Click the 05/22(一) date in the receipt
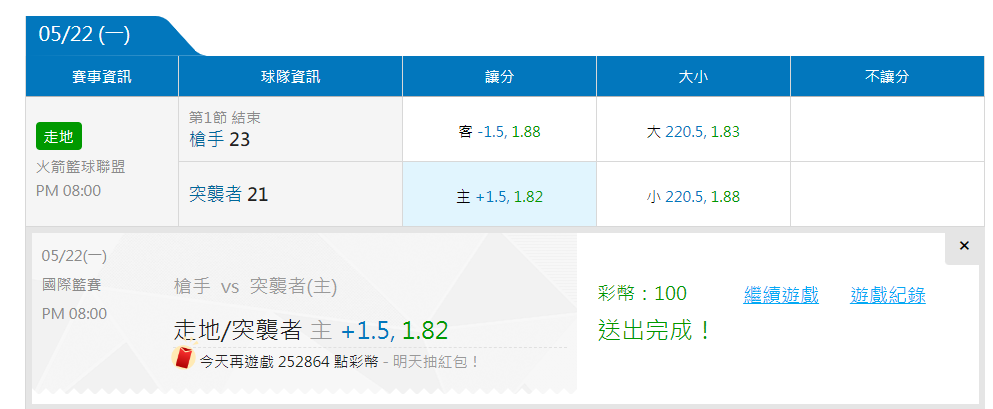 tap(74, 256)
